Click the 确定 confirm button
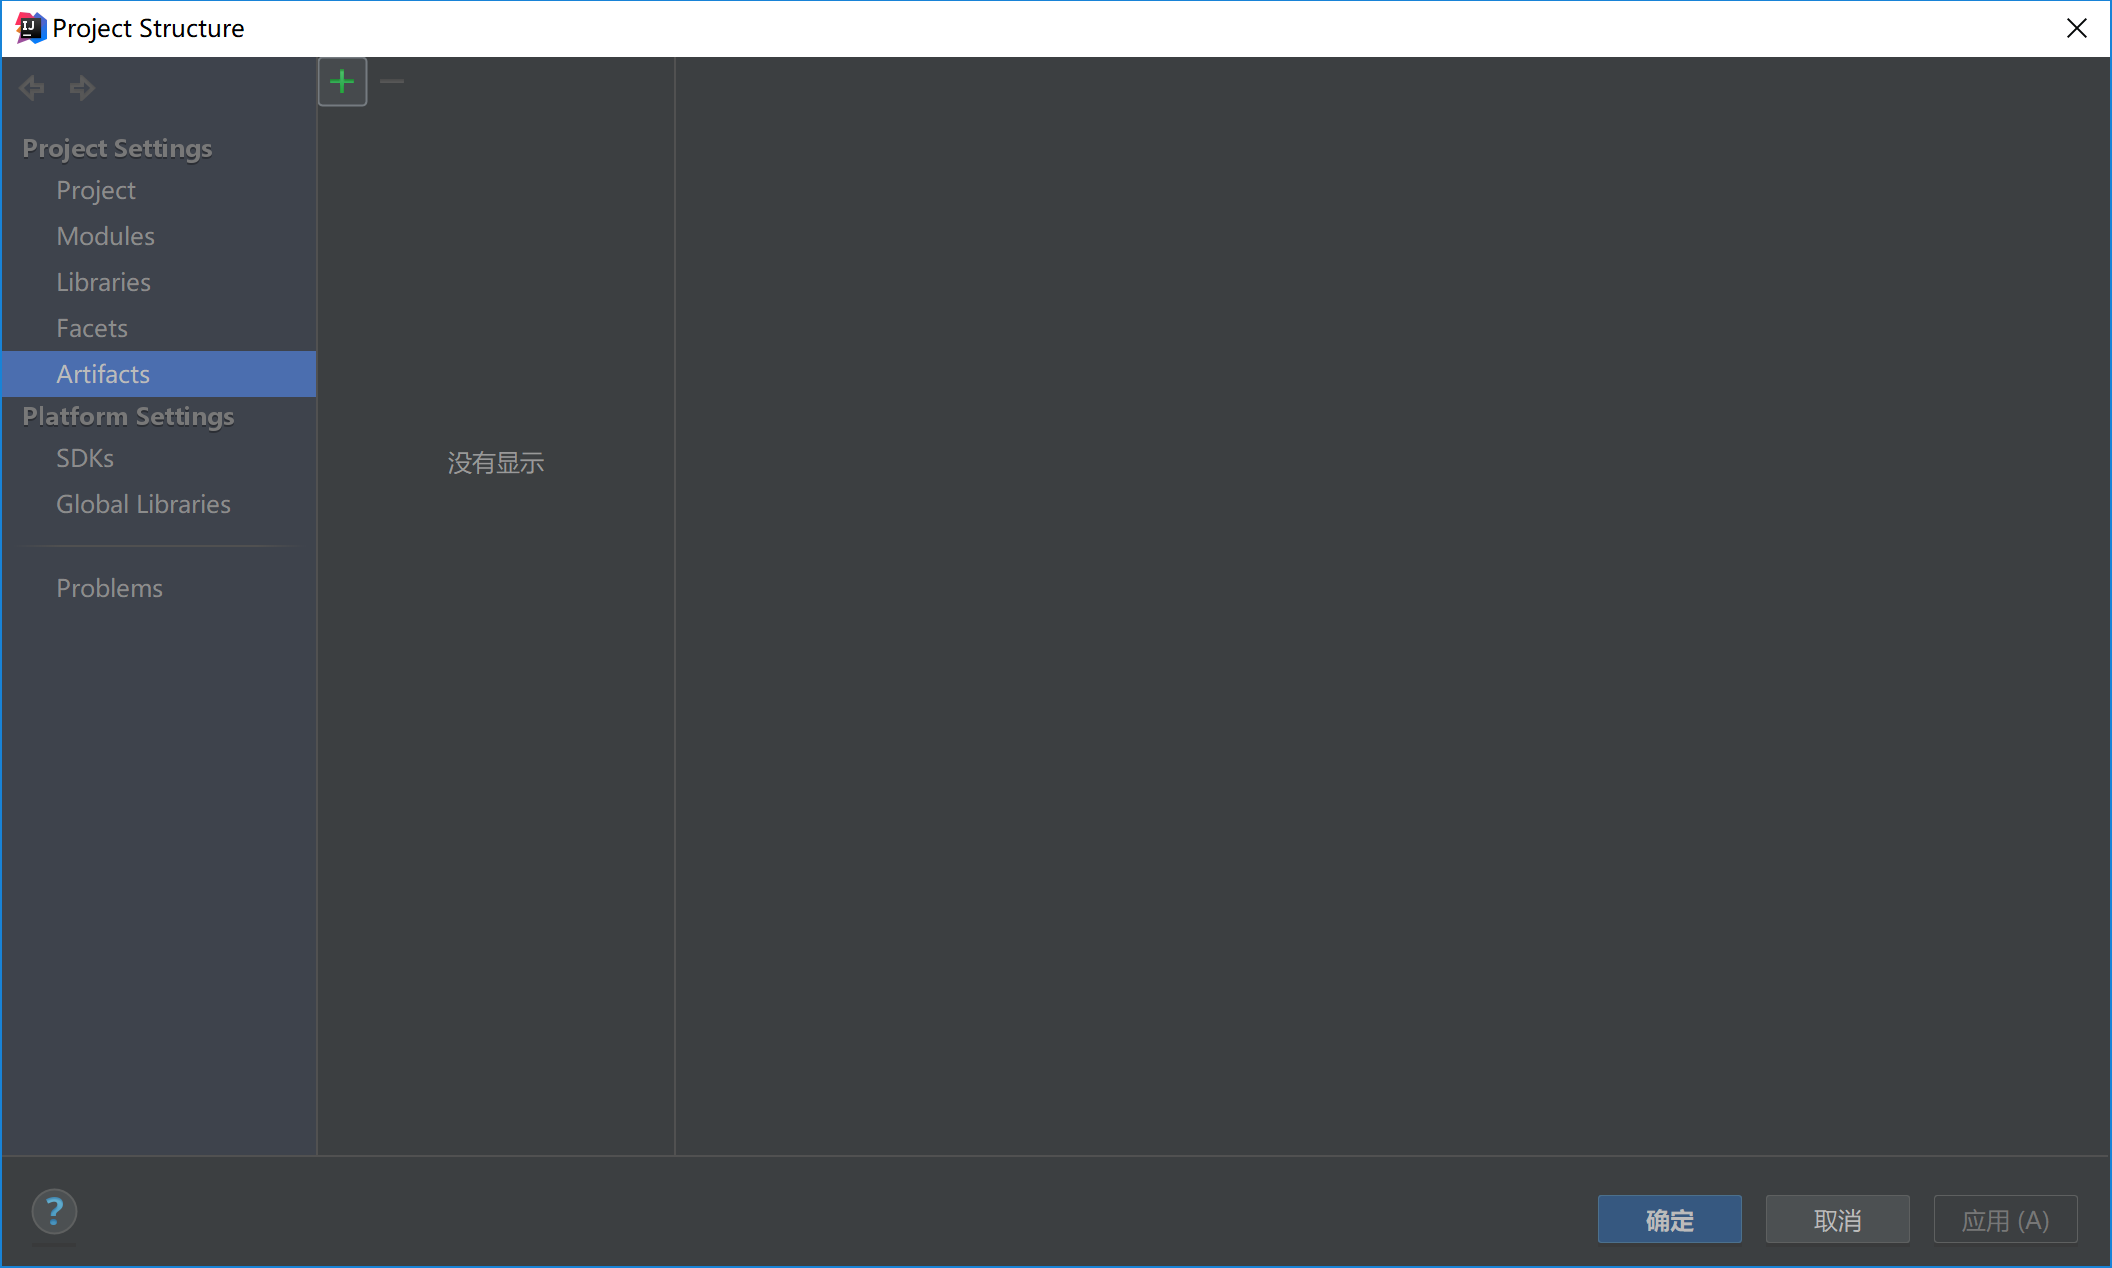 pos(1670,1218)
